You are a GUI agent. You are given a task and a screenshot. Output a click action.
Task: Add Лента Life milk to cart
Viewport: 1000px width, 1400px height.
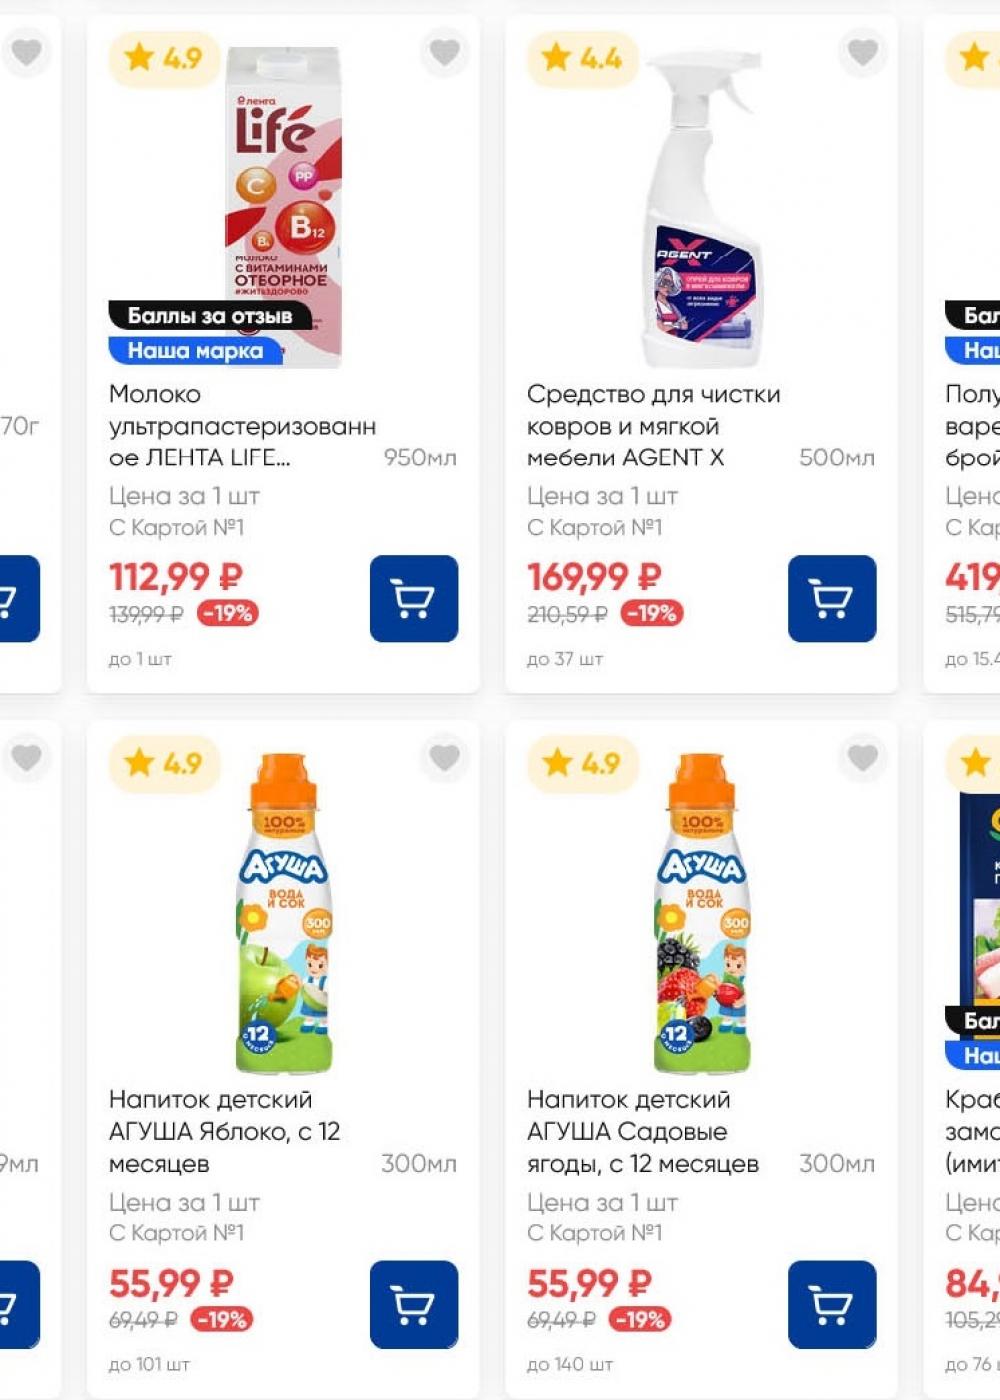point(413,598)
